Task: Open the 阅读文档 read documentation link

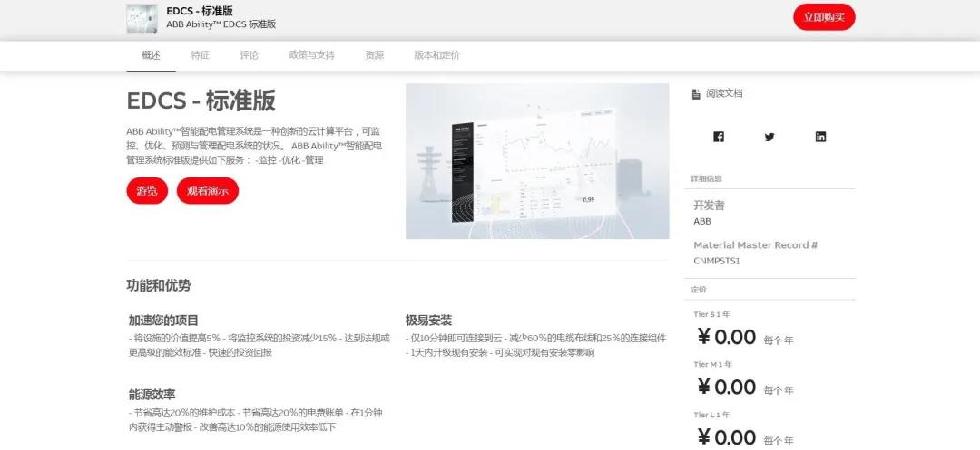Action: (x=724, y=94)
